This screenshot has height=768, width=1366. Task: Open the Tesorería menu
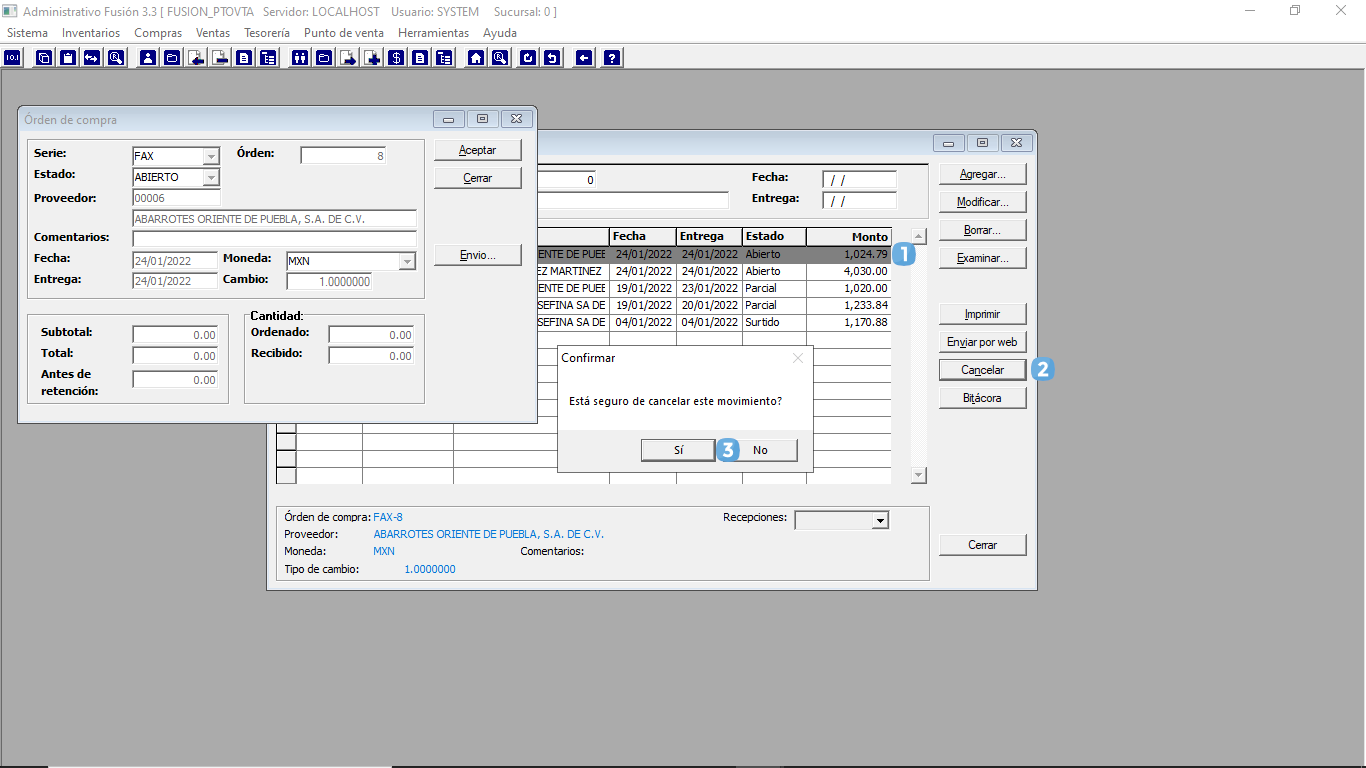click(x=267, y=33)
